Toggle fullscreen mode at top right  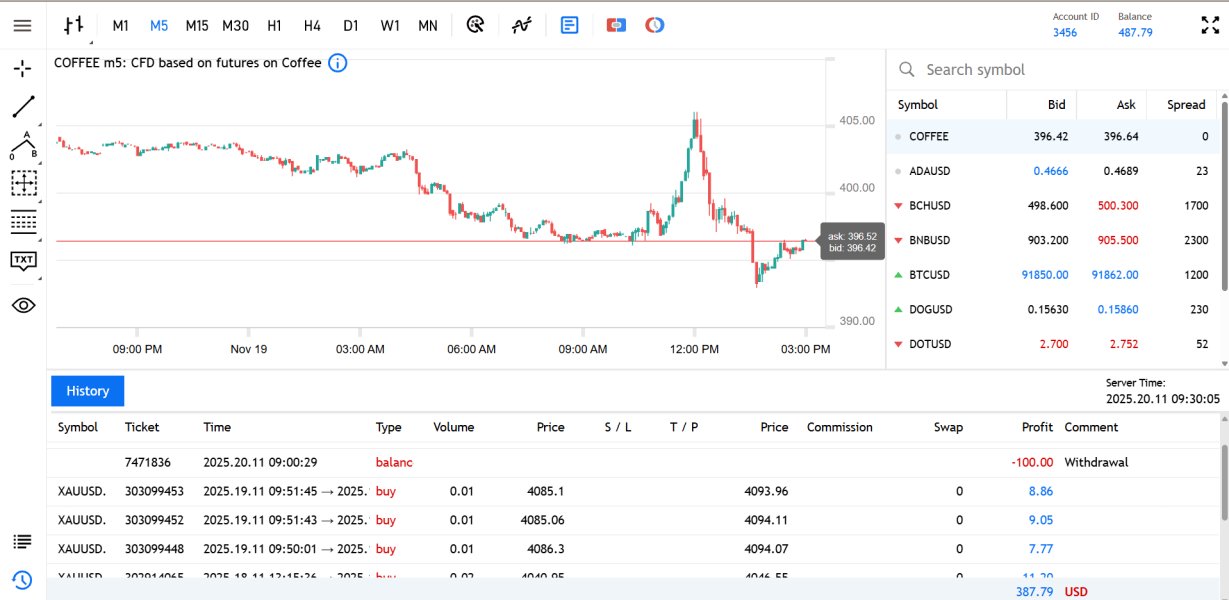(x=1209, y=26)
